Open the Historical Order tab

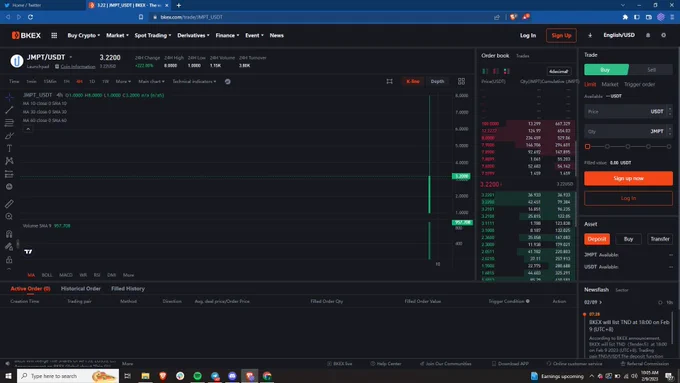point(81,289)
